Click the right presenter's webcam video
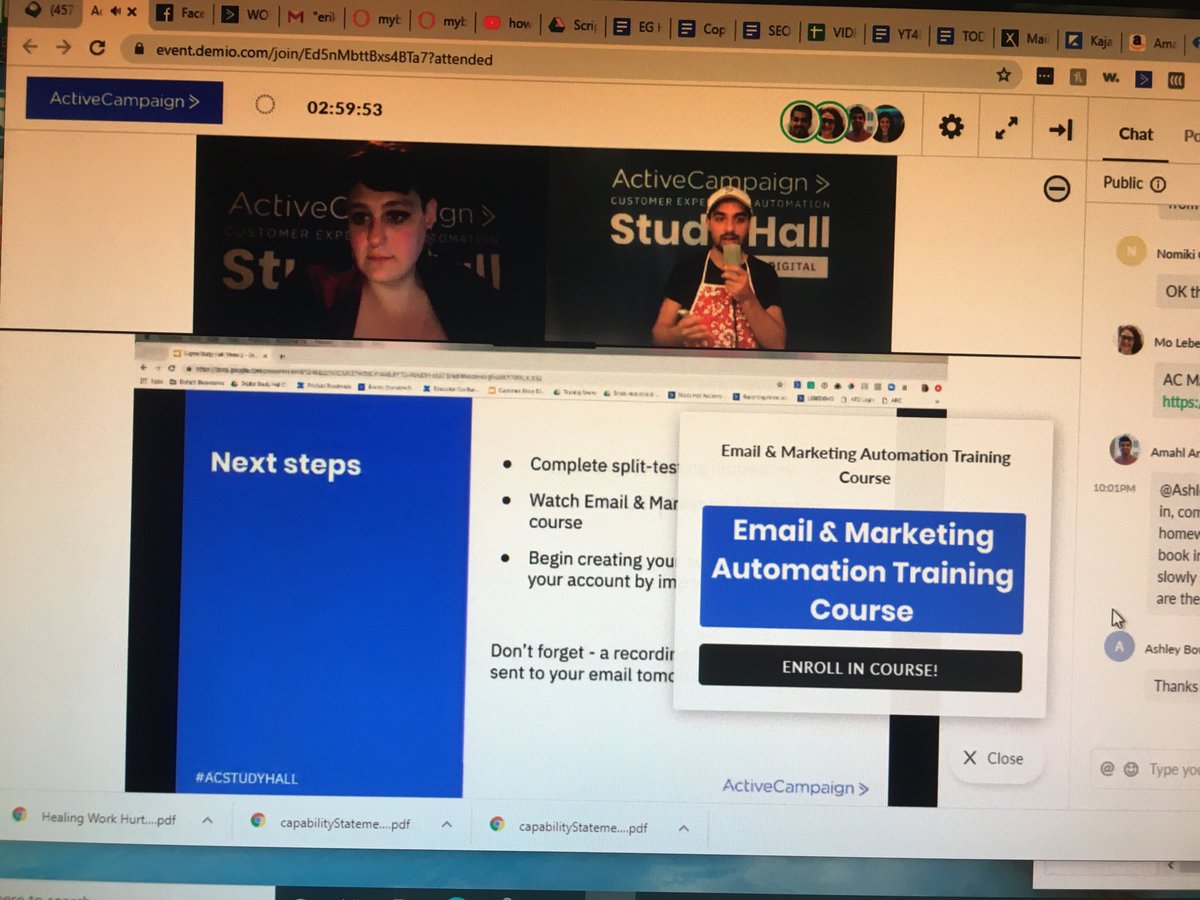This screenshot has height=900, width=1200. [x=721, y=251]
